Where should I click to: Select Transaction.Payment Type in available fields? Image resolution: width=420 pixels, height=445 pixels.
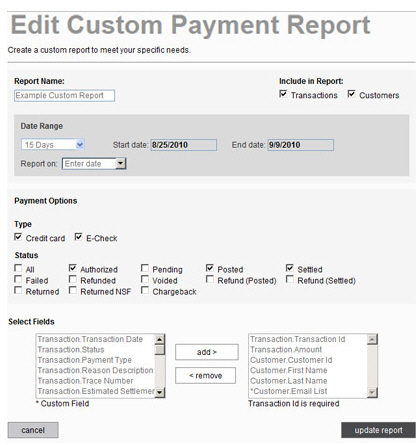pos(95,360)
